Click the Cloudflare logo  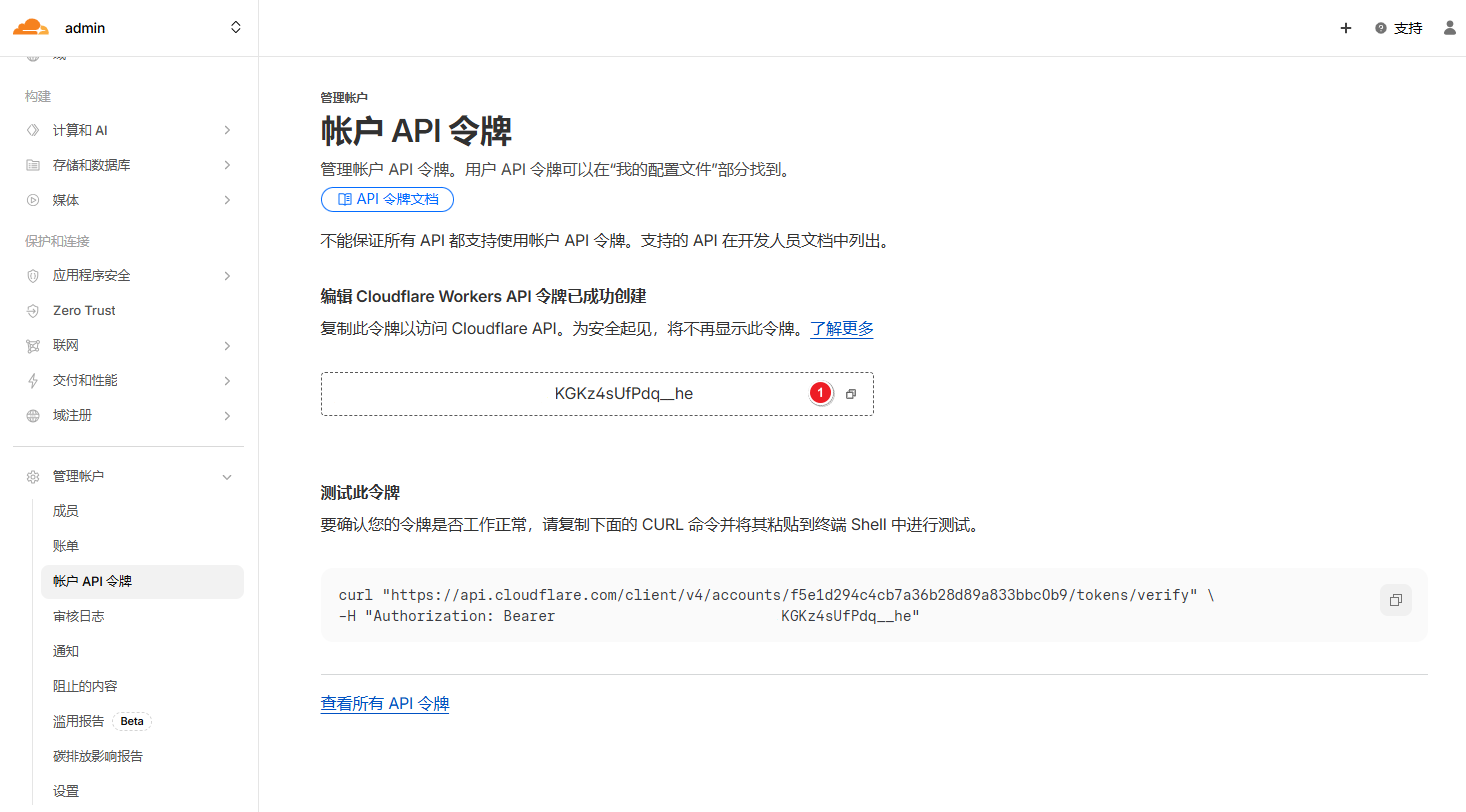(x=30, y=27)
